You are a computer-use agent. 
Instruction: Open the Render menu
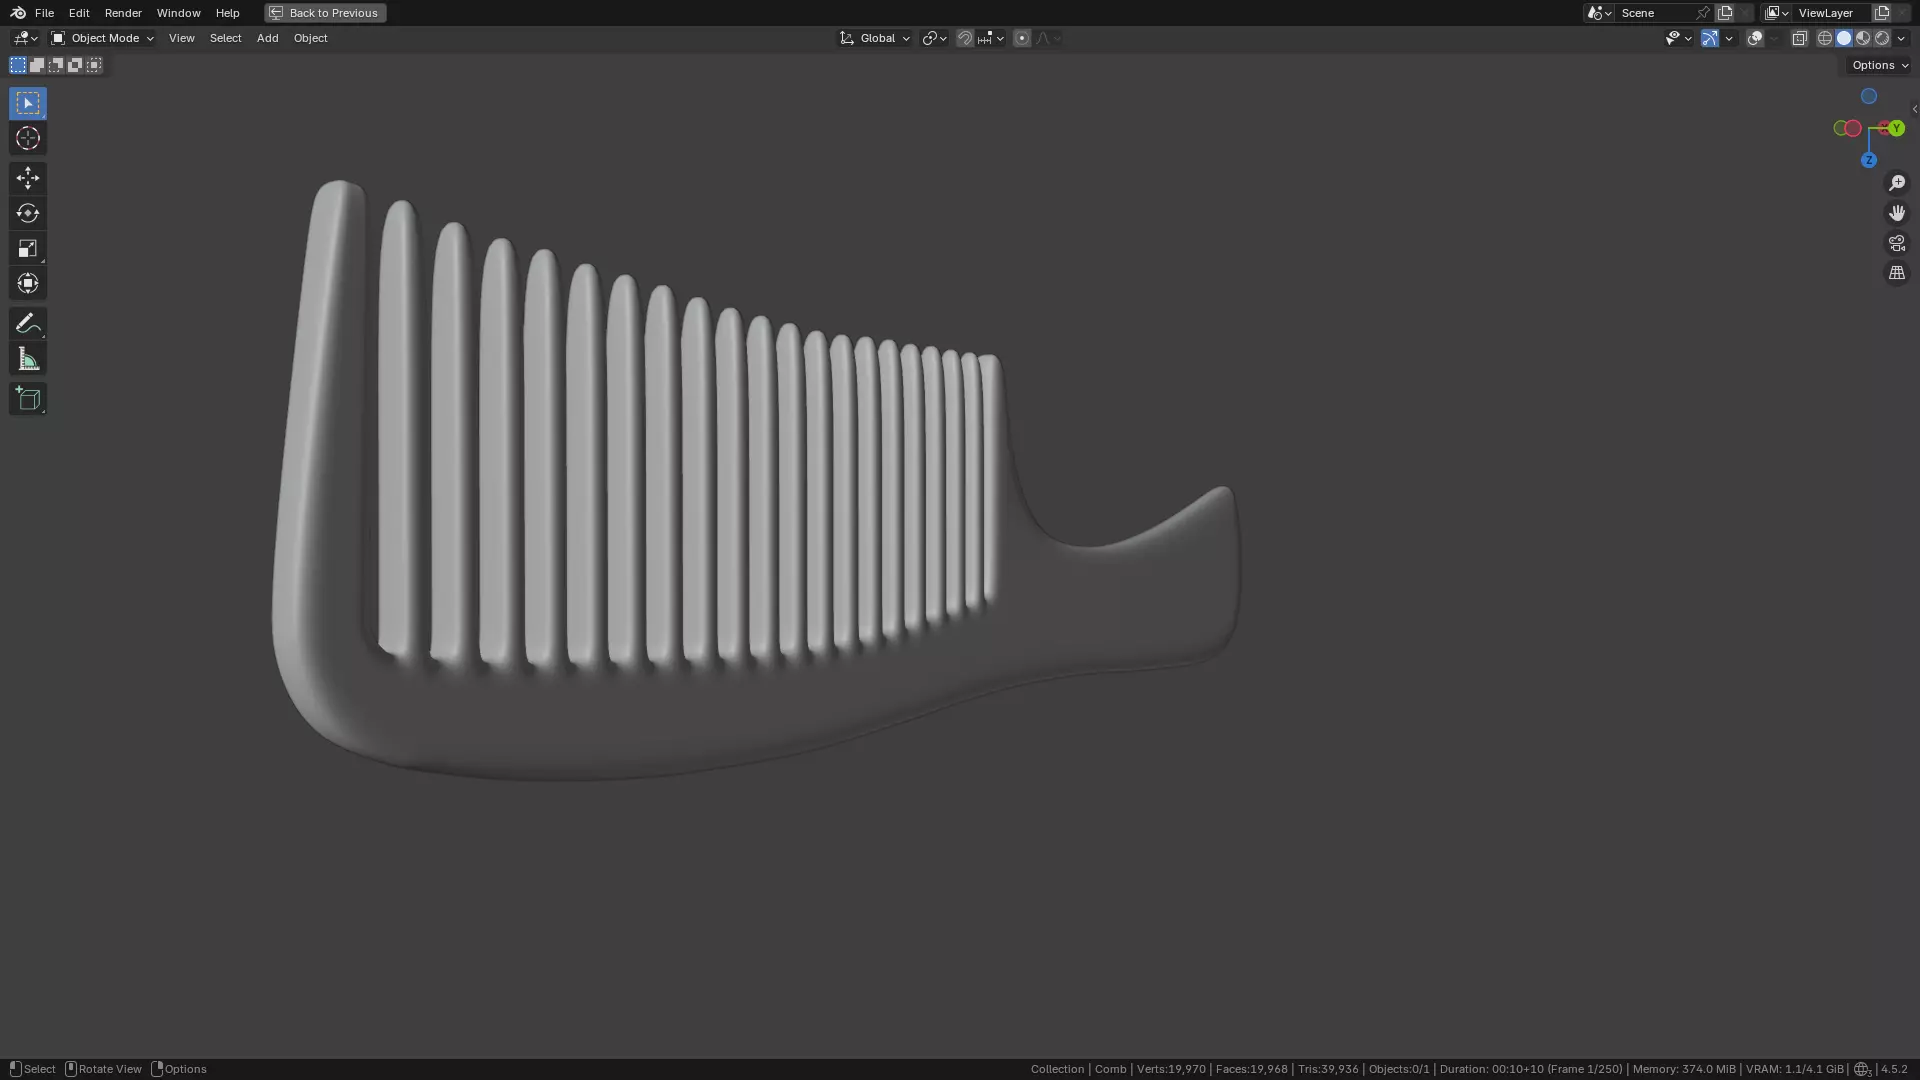coord(123,13)
